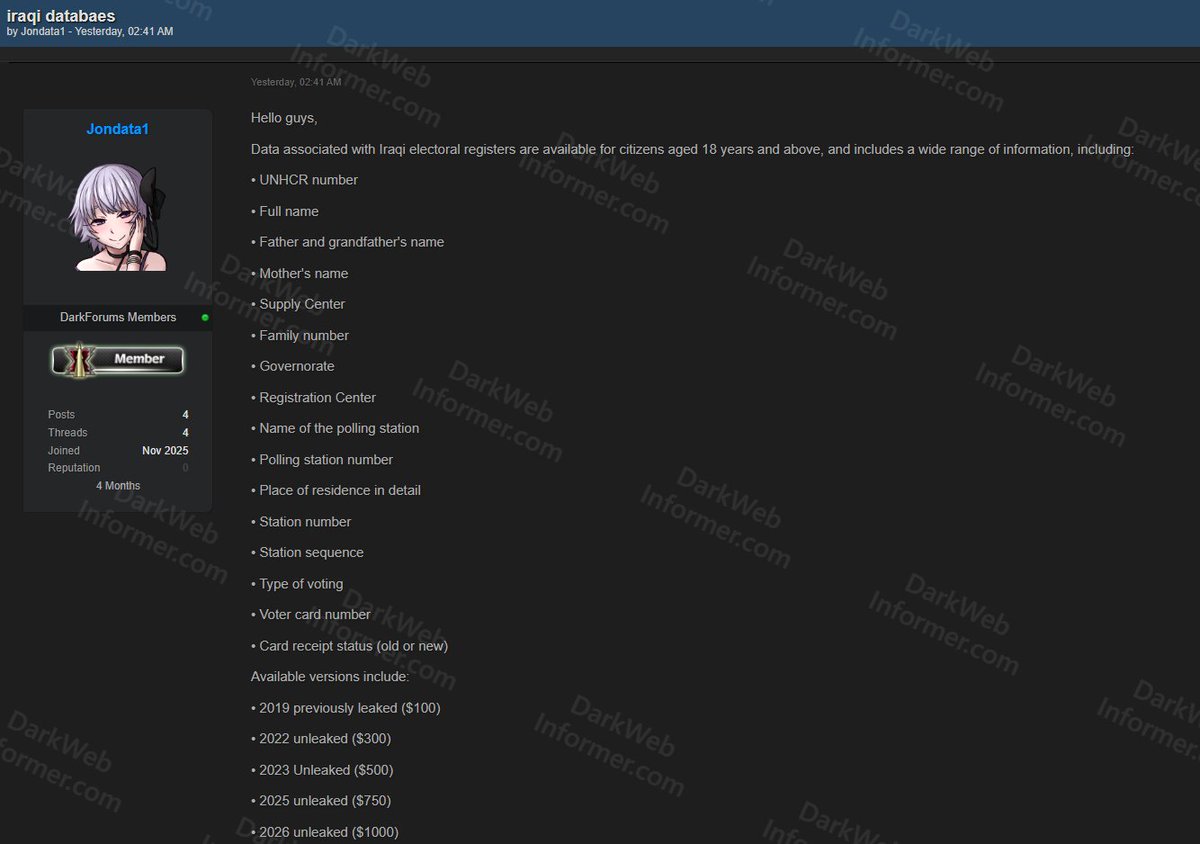Click the 'Hello guys,' line

[284, 118]
